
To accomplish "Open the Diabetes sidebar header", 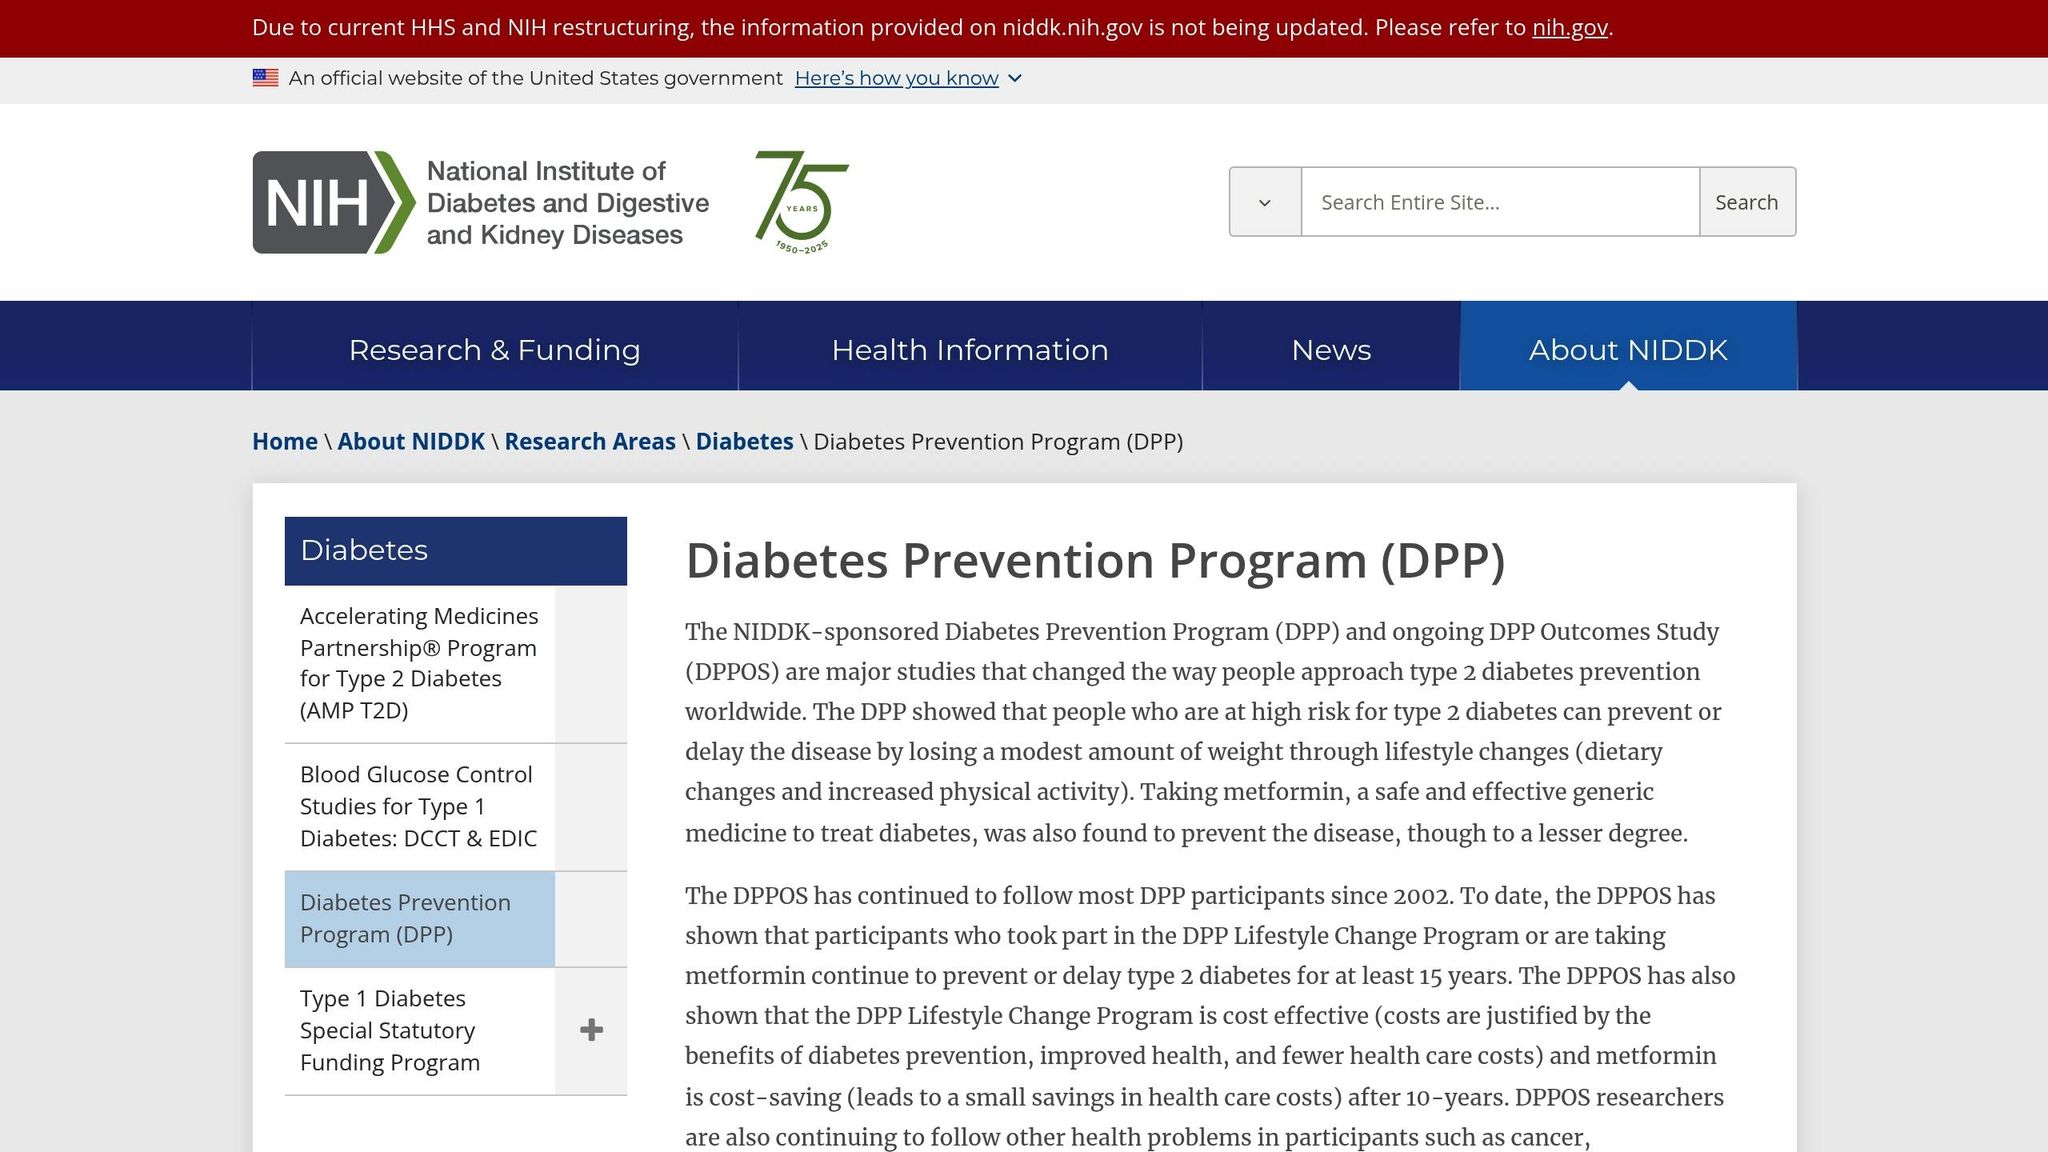I will coord(456,550).
